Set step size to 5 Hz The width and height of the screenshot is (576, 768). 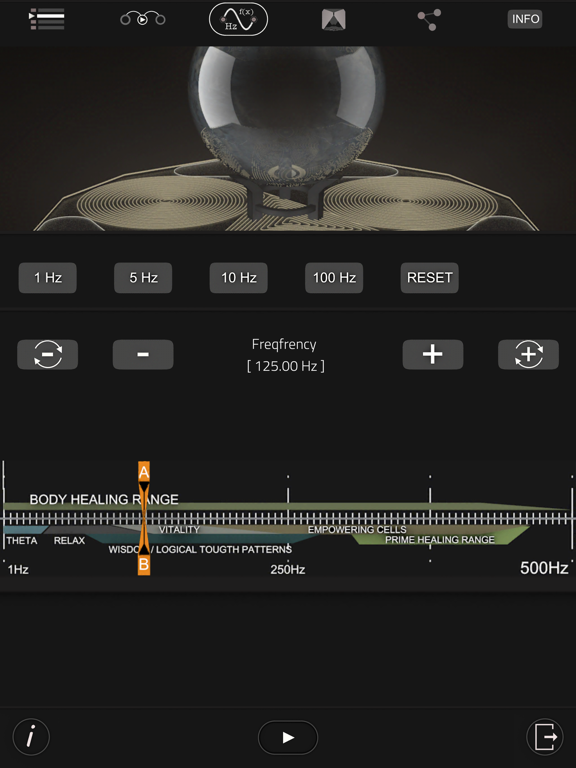[143, 278]
